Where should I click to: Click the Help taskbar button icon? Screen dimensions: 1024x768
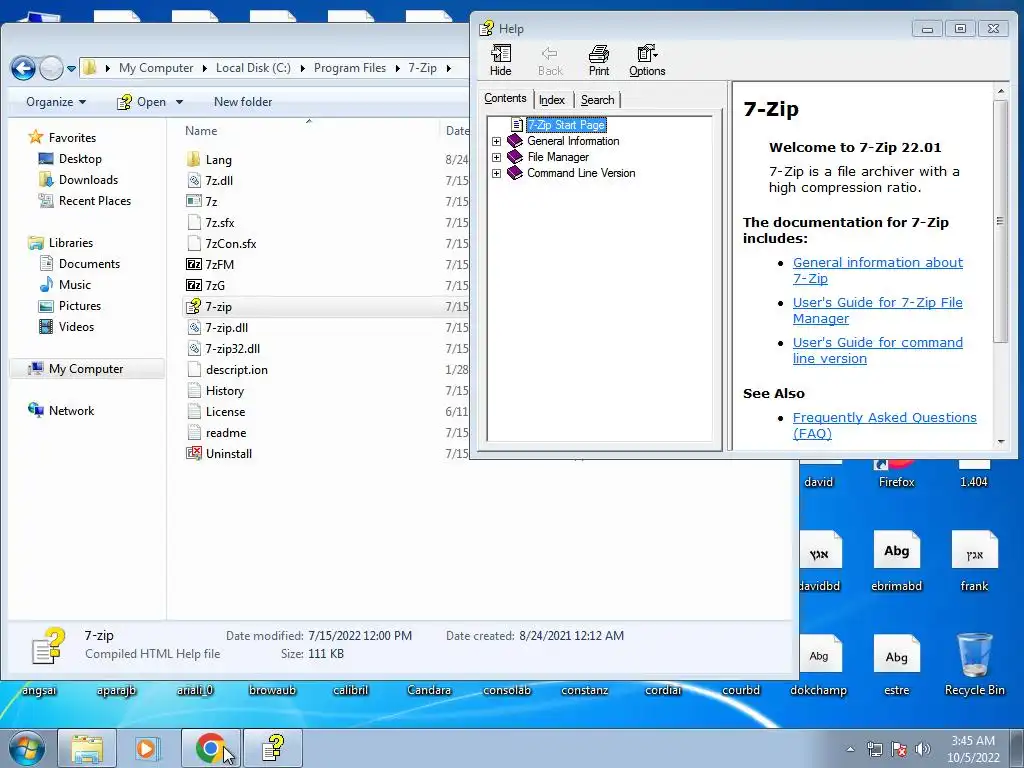pos(273,748)
